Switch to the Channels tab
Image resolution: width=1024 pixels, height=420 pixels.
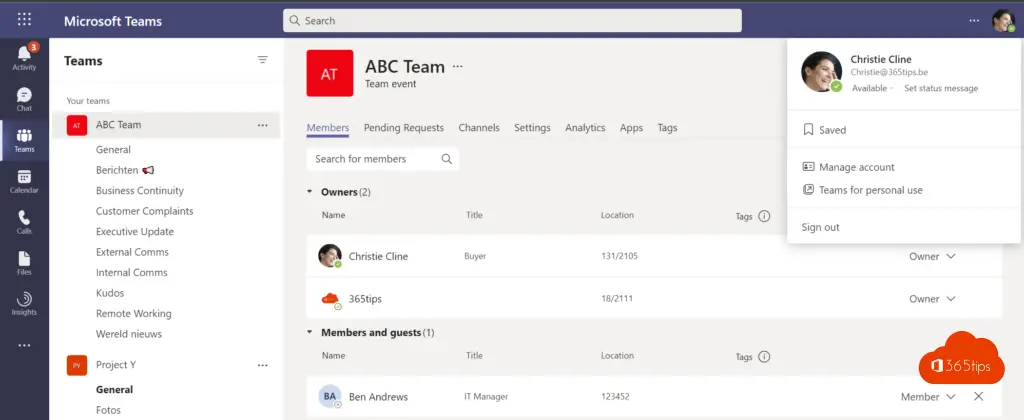click(479, 128)
